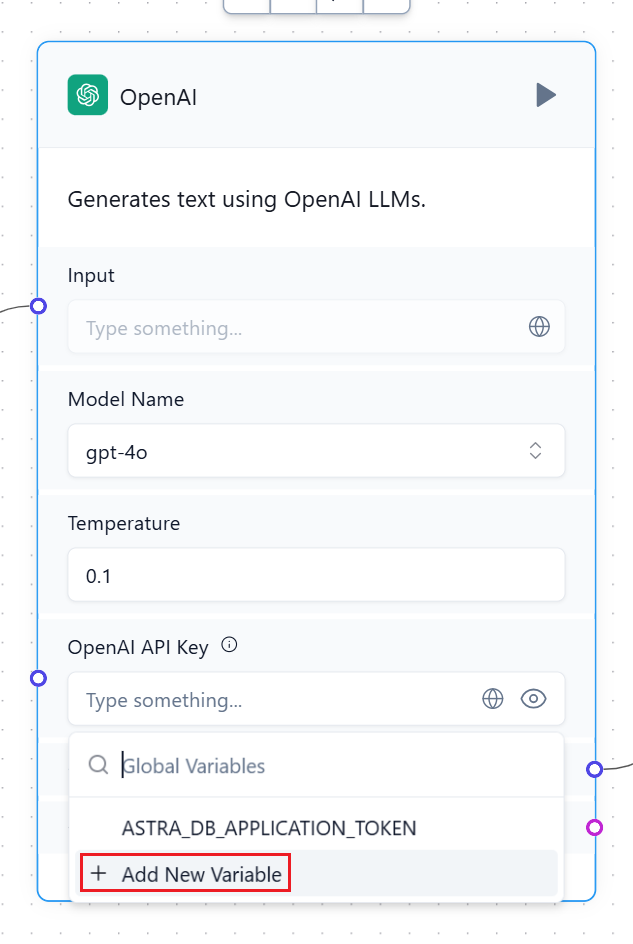Toggle API key visibility with eye icon
This screenshot has width=633, height=944.
(533, 699)
